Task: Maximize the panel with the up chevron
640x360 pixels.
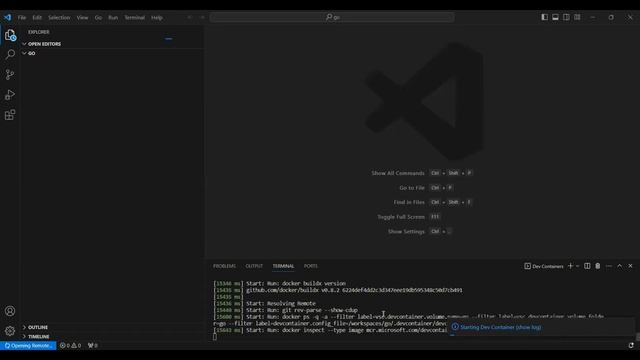Action: click(620, 266)
